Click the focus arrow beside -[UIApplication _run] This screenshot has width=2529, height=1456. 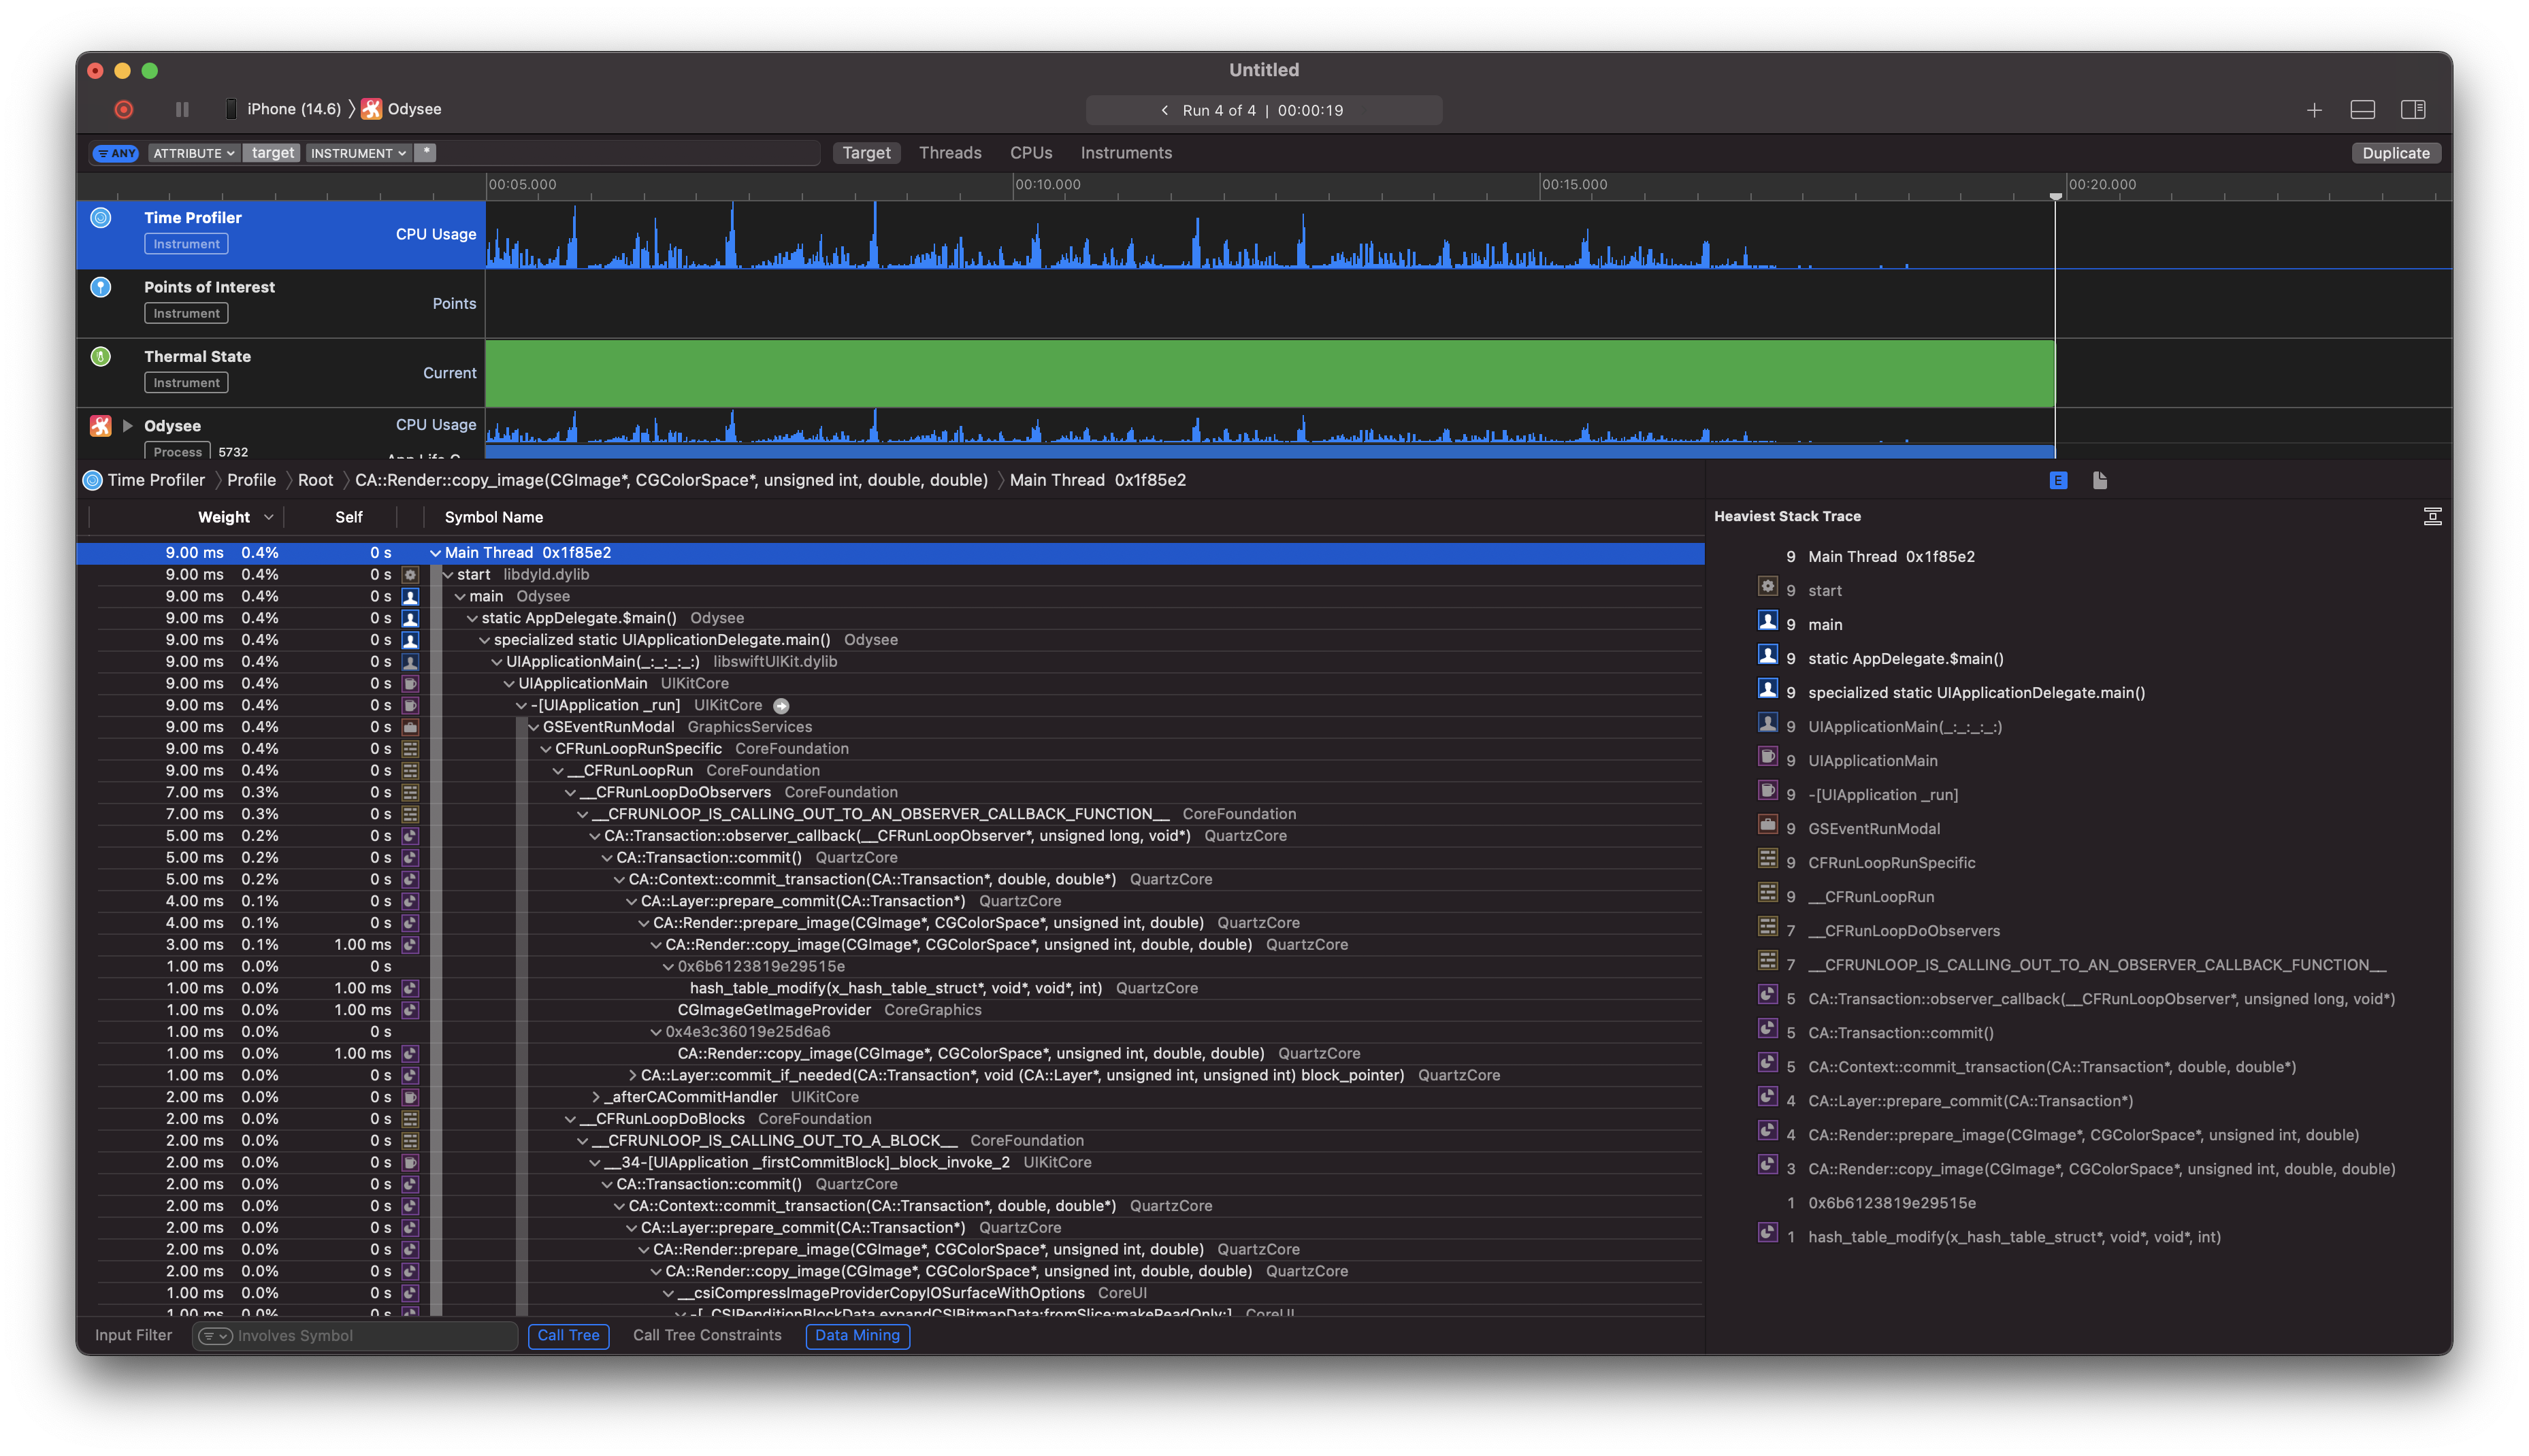point(782,706)
